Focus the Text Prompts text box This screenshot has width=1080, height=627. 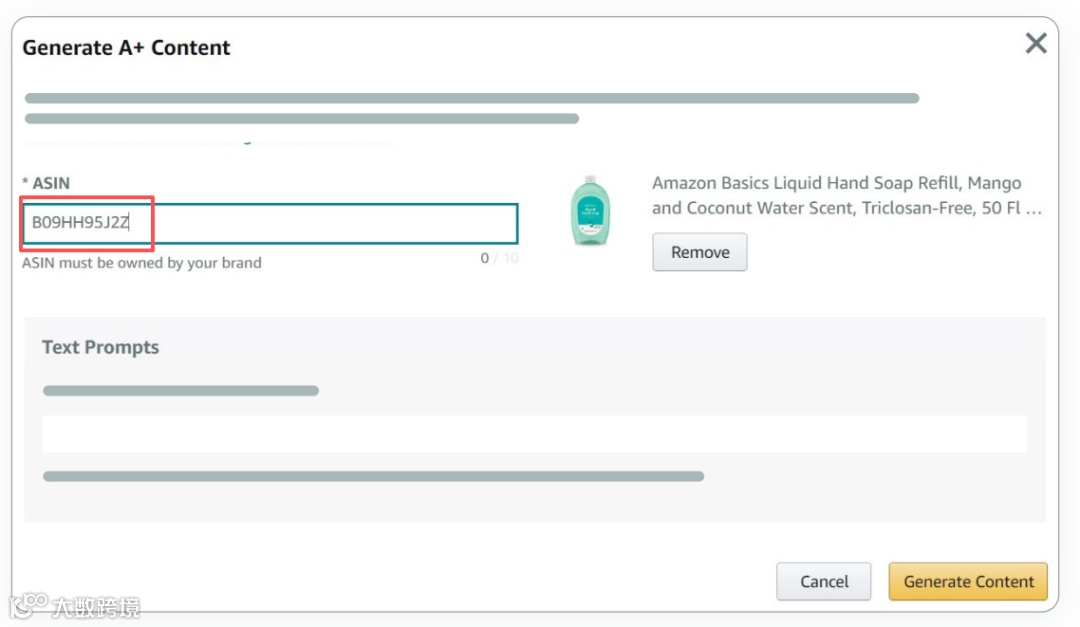point(534,434)
